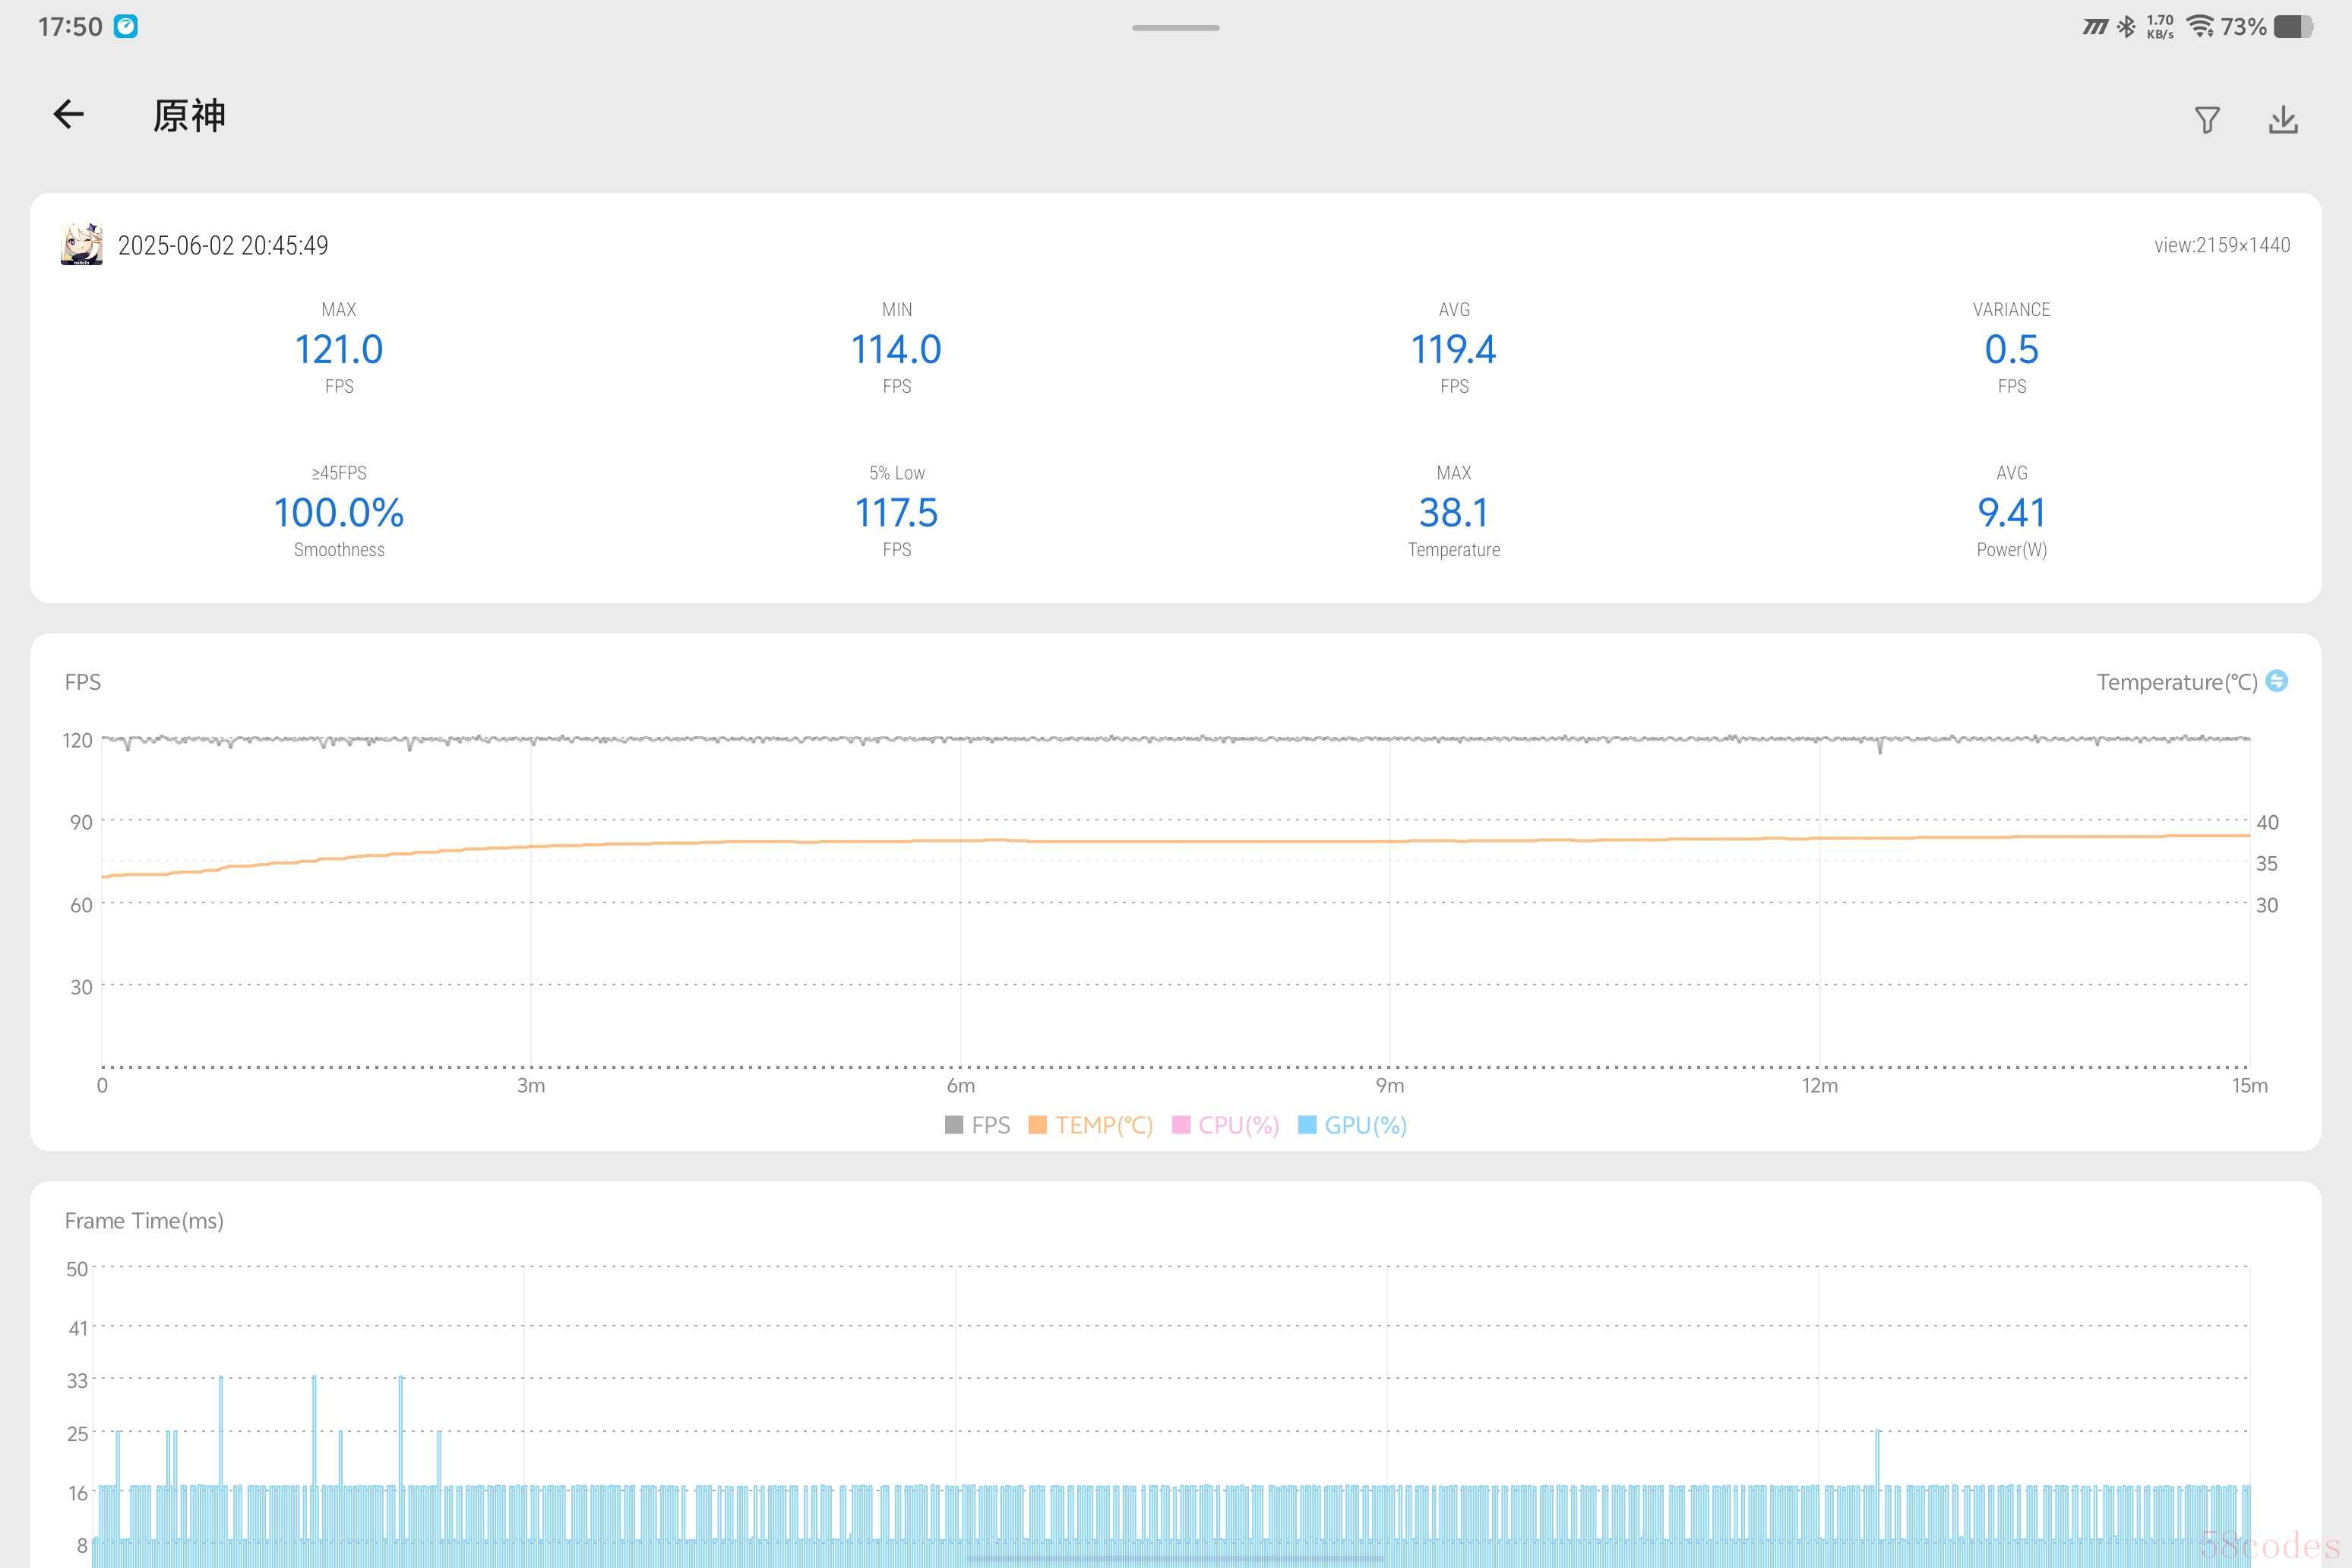Switch the Temperature axis swap icon
2352x1568 pixels.
2277,681
